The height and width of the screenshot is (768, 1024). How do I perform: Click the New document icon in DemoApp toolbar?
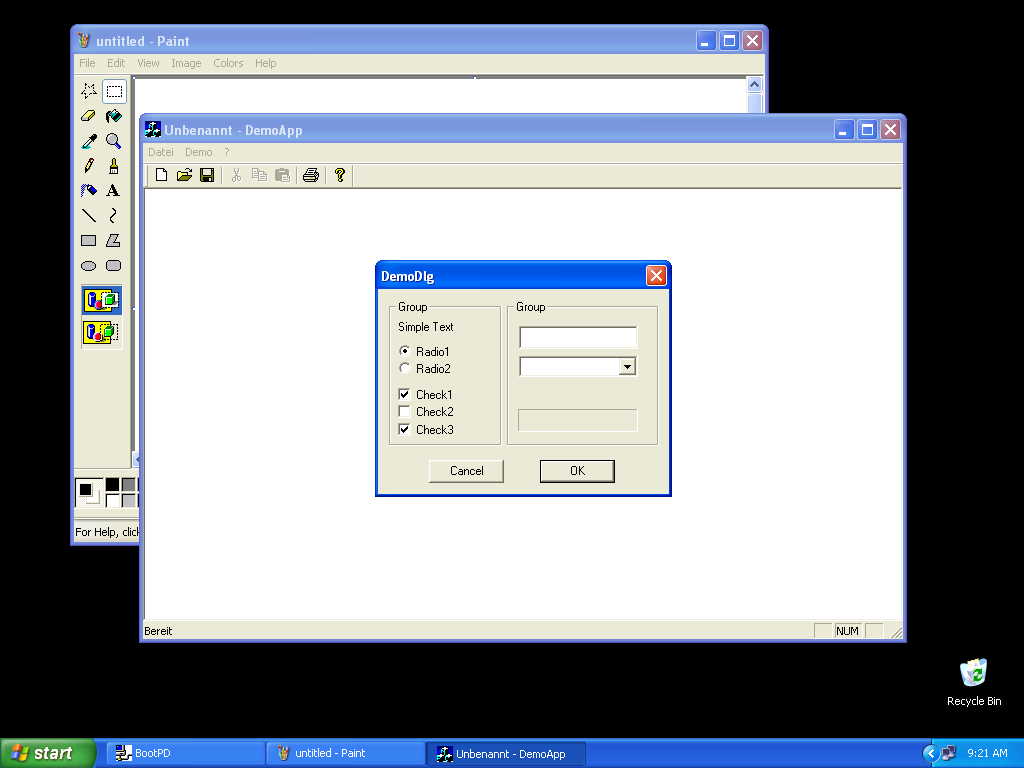click(161, 175)
